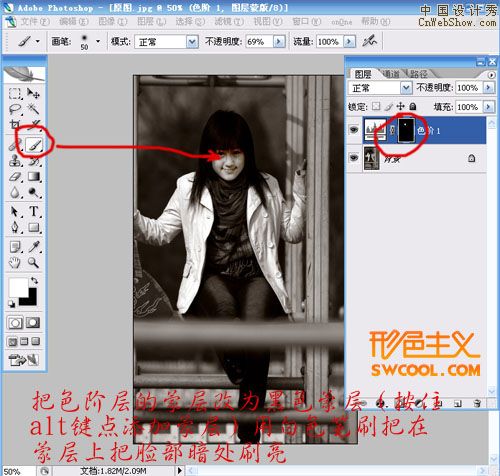Image resolution: width=500 pixels, height=476 pixels.
Task: Hide the 色阶 1 layer eye
Action: [354, 129]
